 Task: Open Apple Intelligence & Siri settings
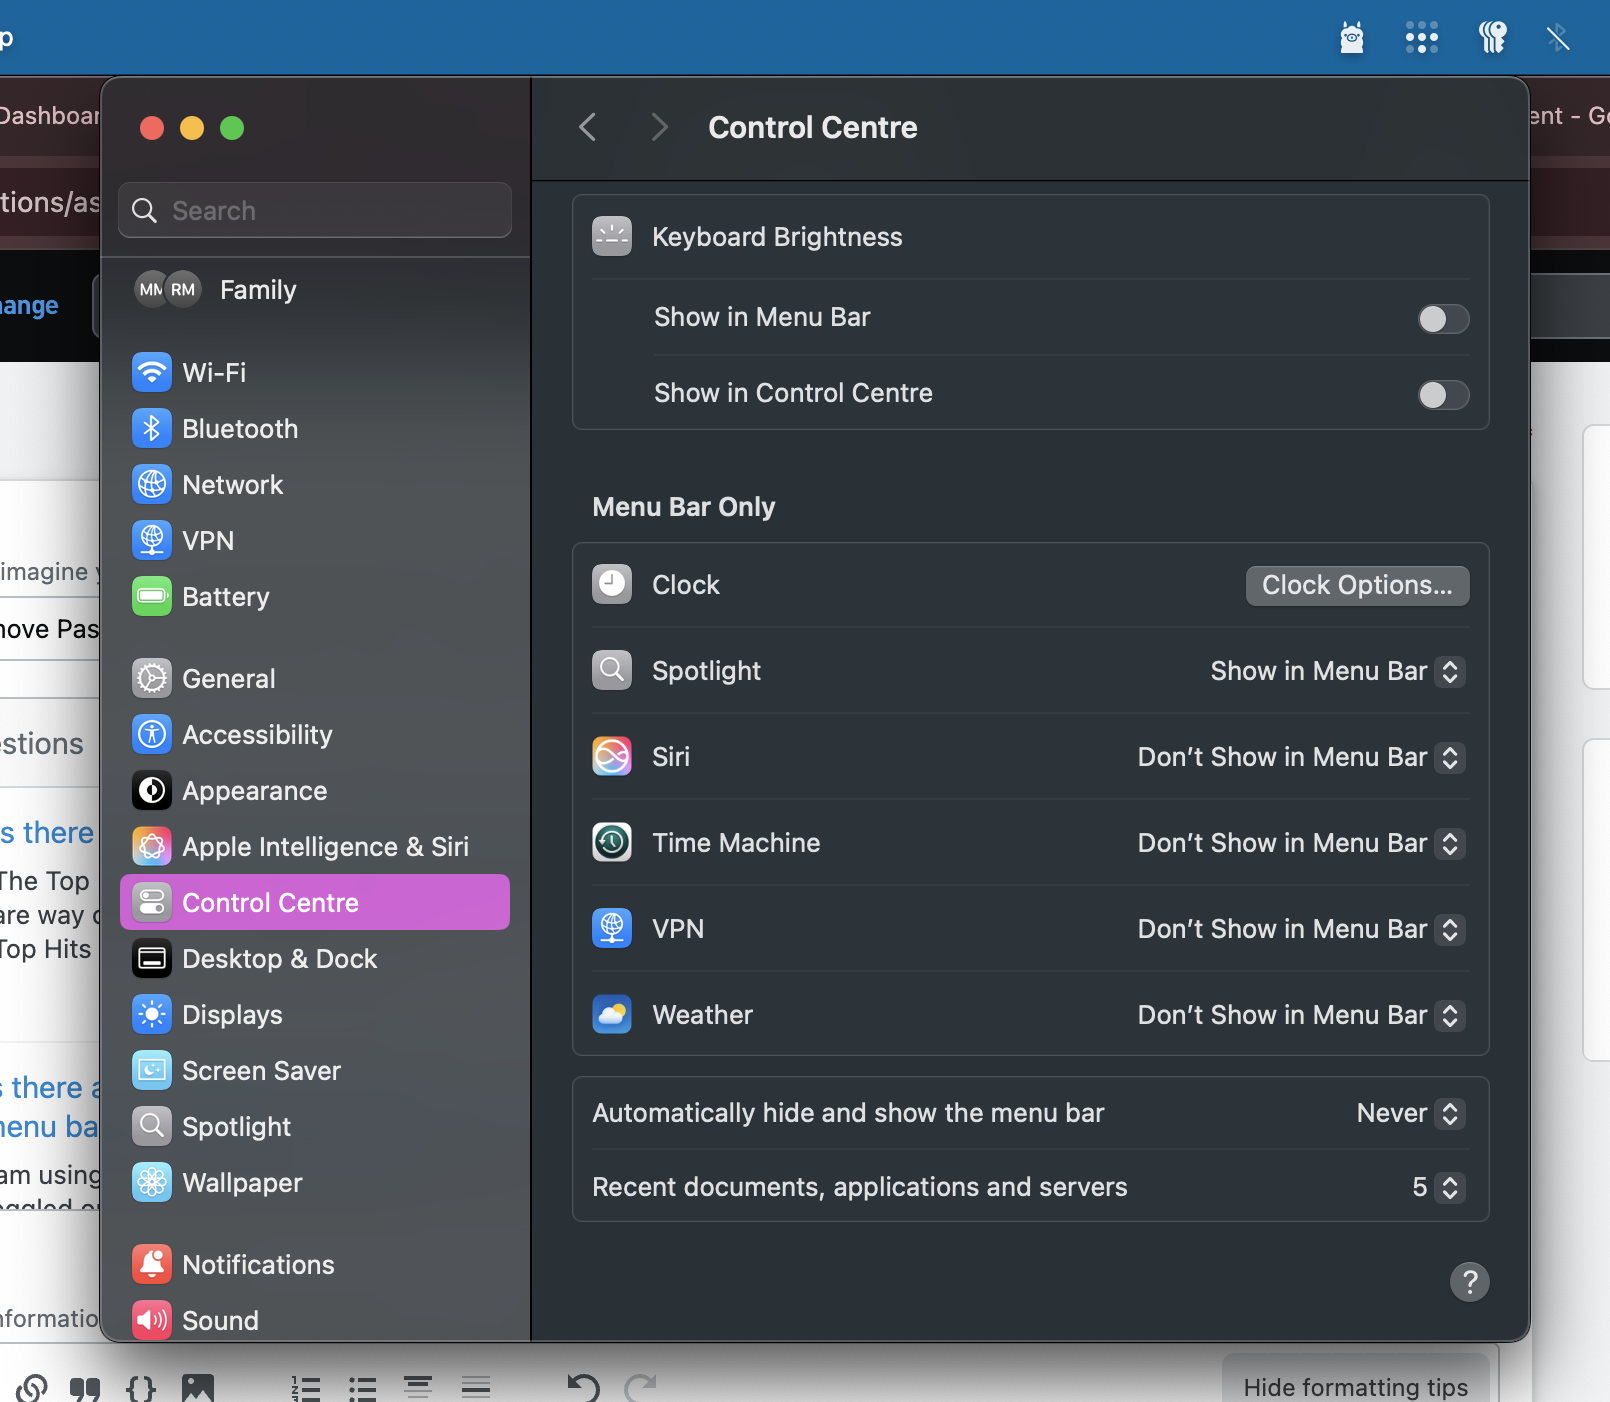[x=315, y=847]
